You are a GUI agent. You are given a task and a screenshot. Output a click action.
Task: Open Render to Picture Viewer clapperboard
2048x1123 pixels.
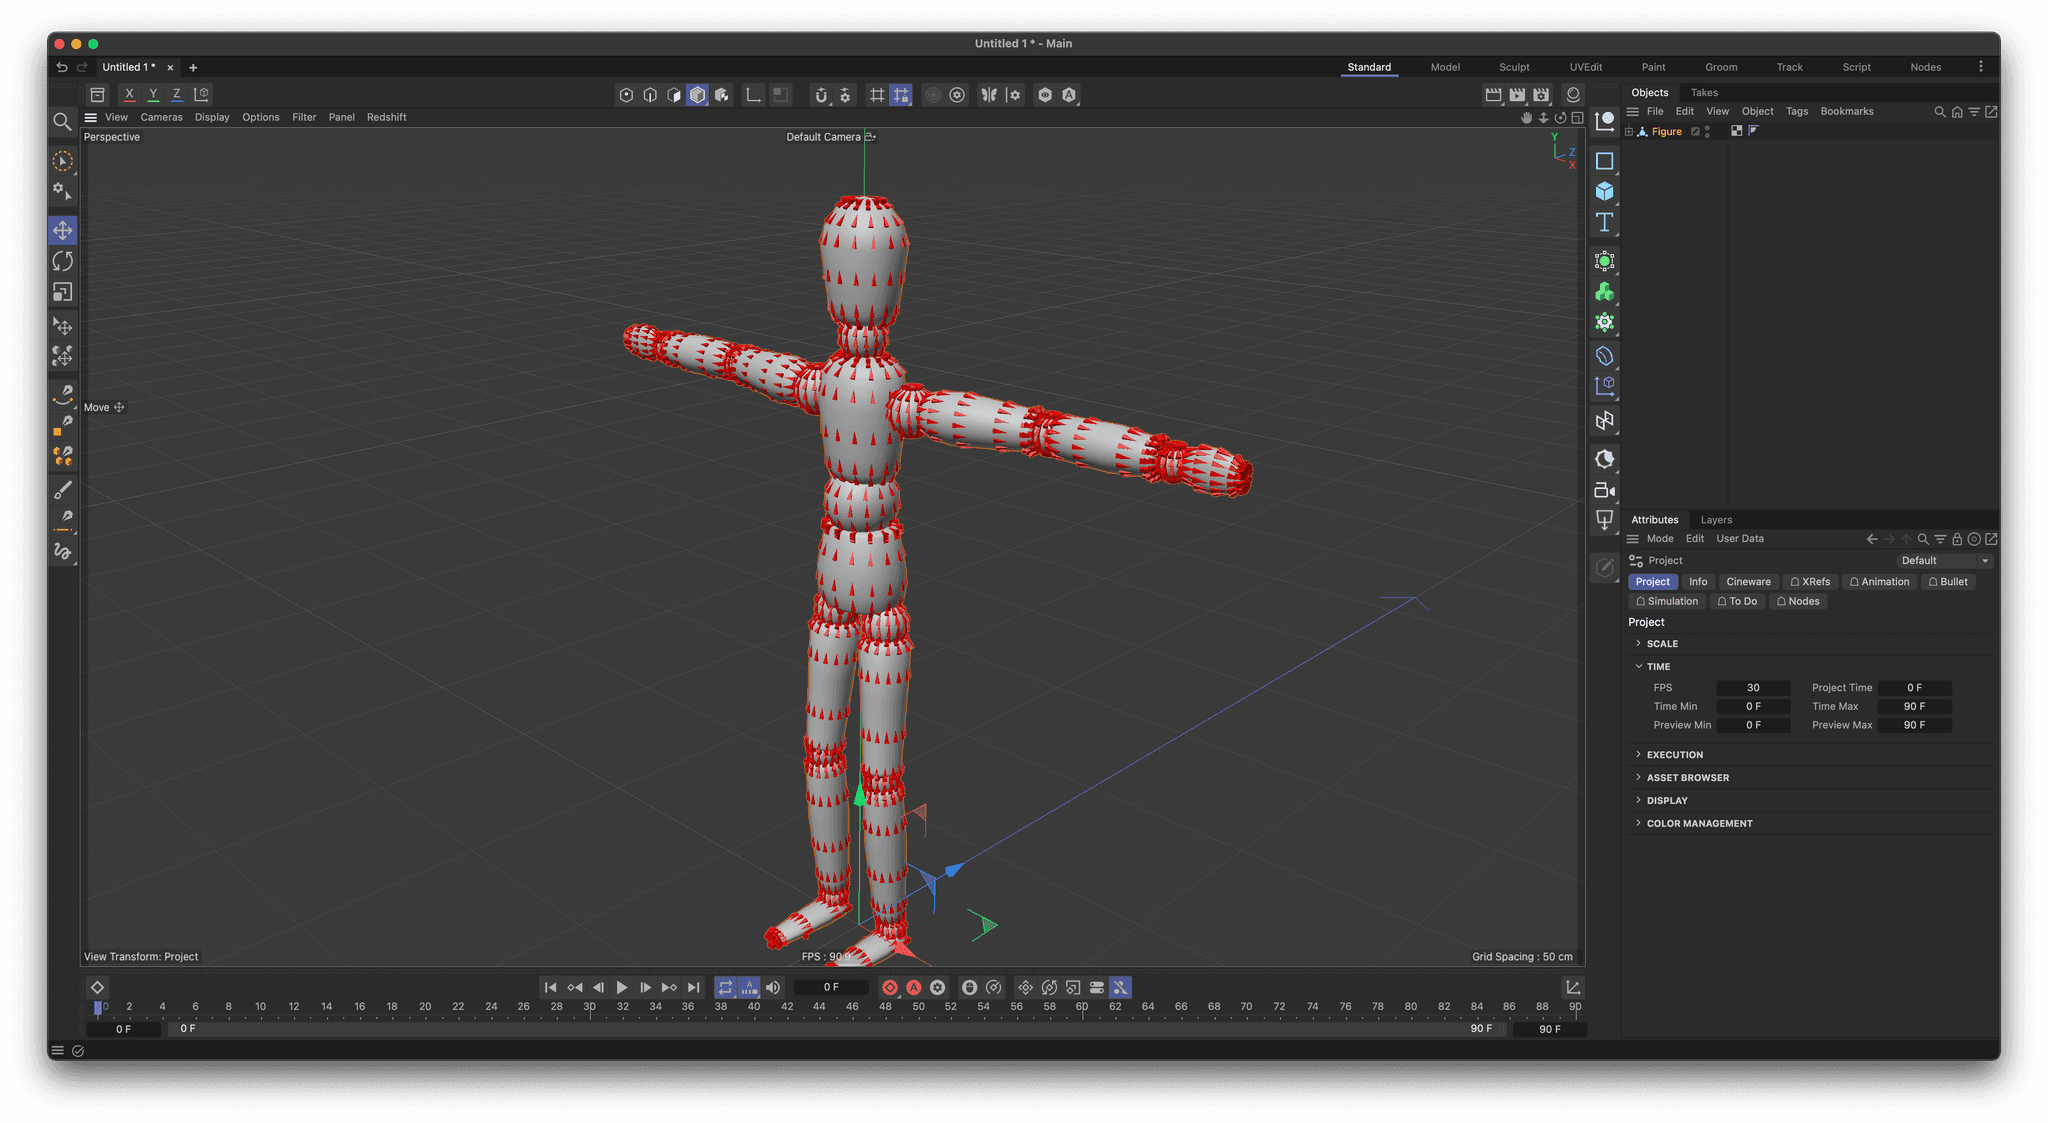click(x=1517, y=95)
